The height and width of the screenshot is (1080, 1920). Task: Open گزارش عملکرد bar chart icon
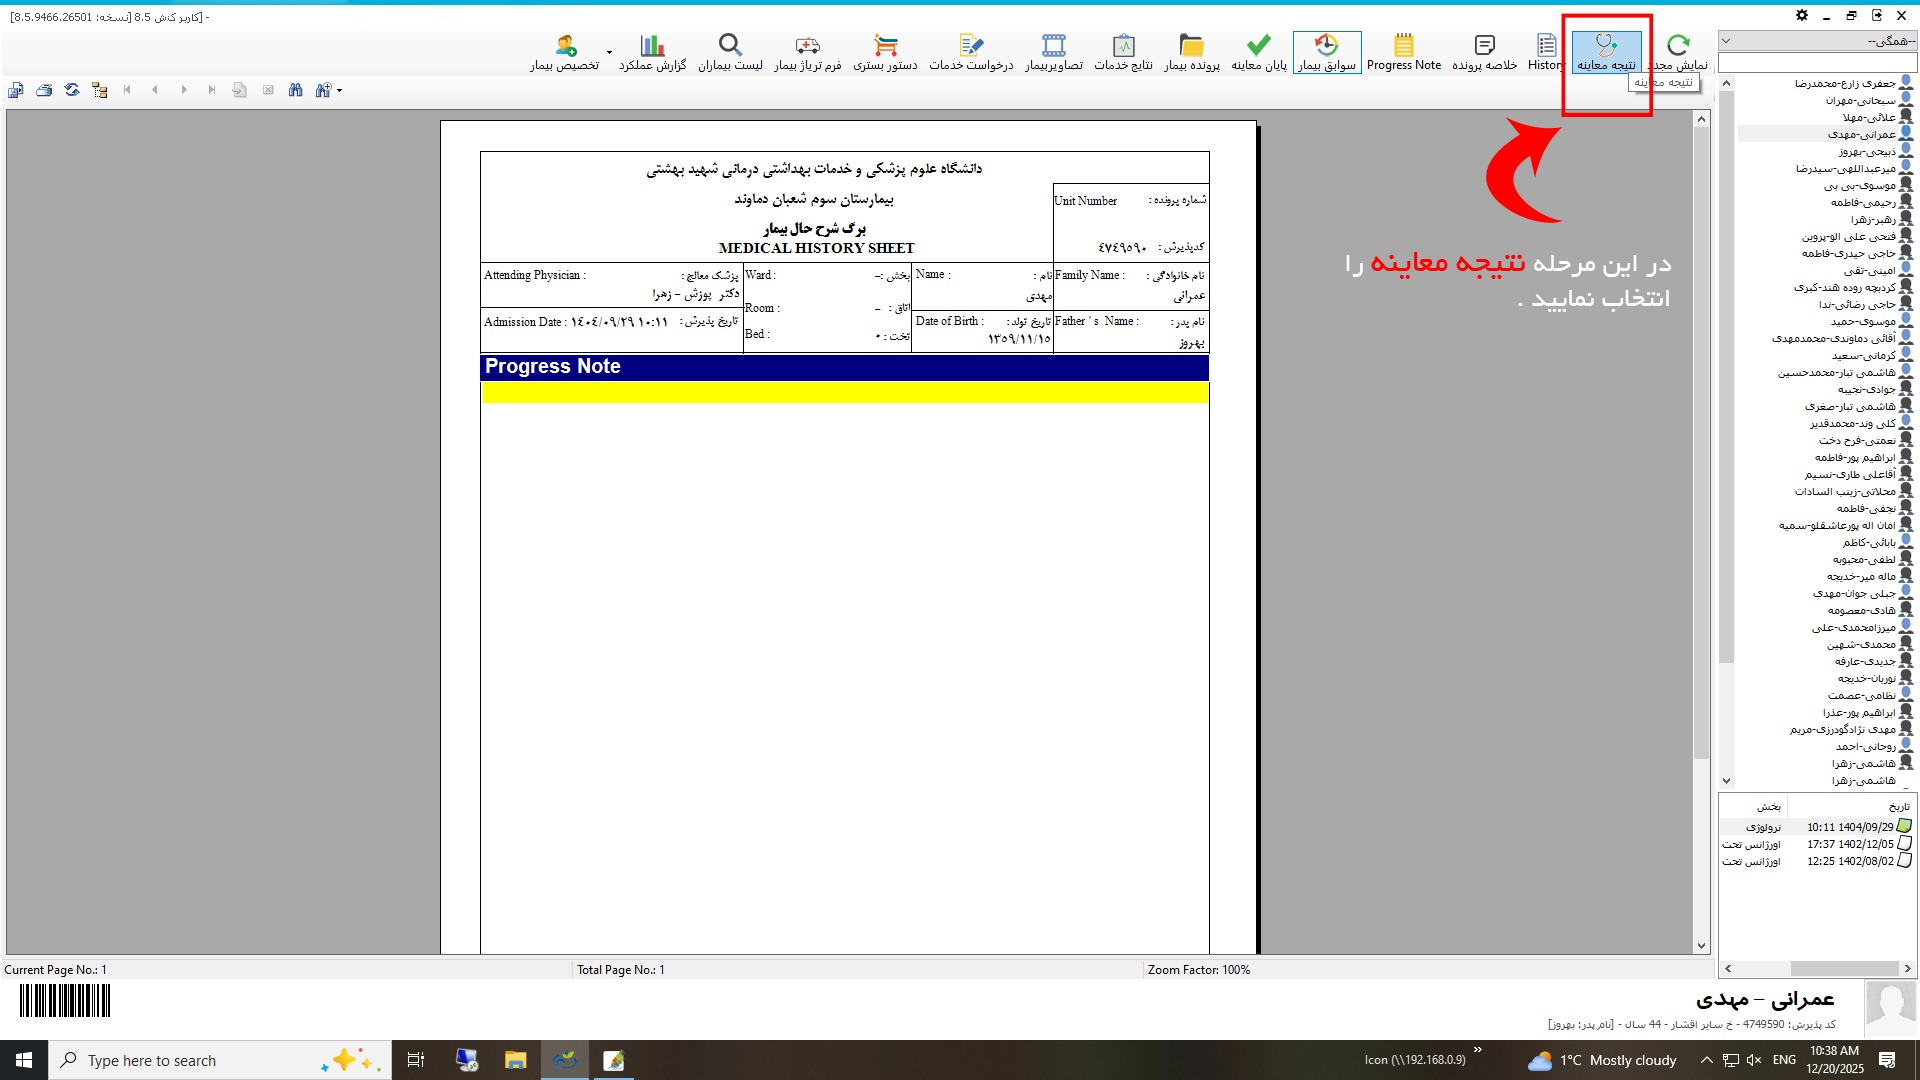point(652,52)
